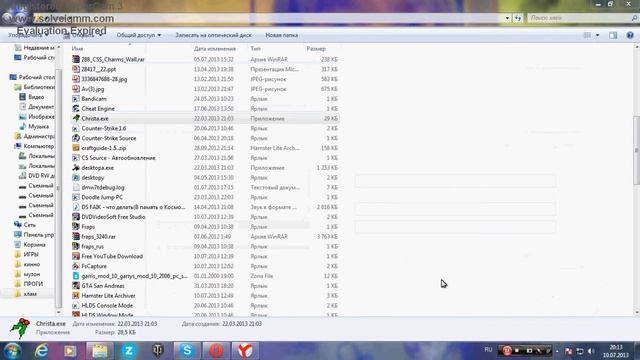Viewport: 640px width, 360px height.
Task: Select the DVDVideoSoft Free Studio icon
Action: (x=76, y=217)
